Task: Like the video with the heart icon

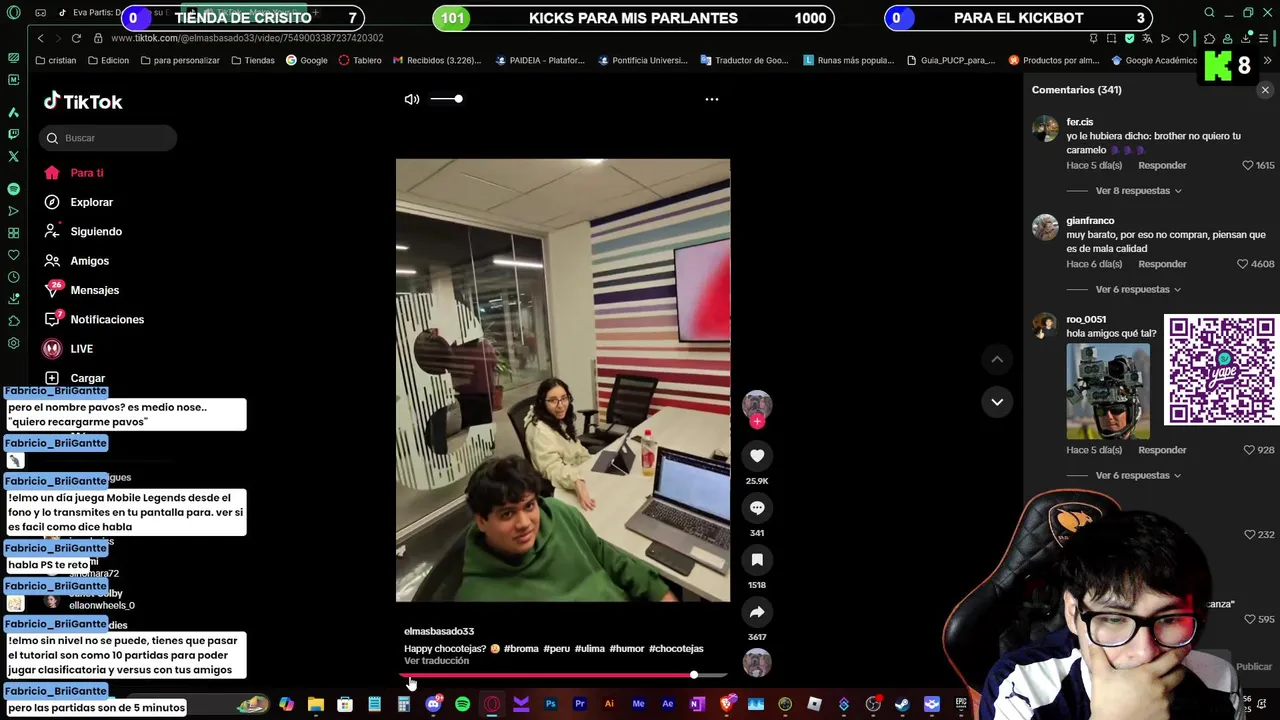Action: pyautogui.click(x=757, y=456)
